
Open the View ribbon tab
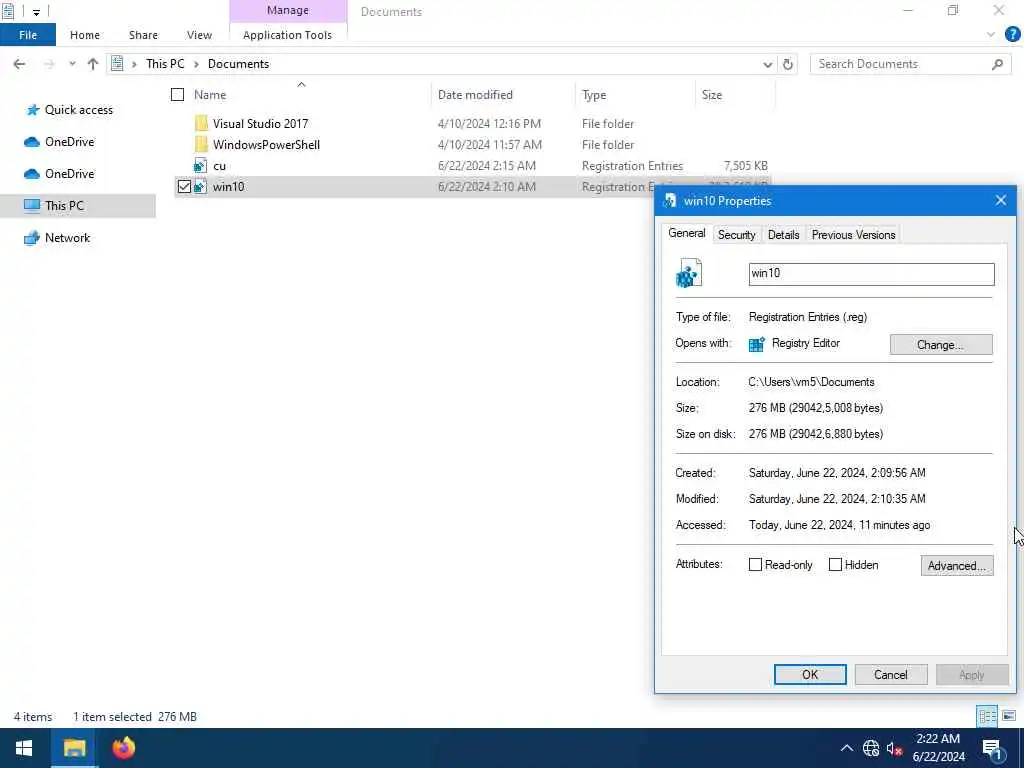[x=199, y=35]
